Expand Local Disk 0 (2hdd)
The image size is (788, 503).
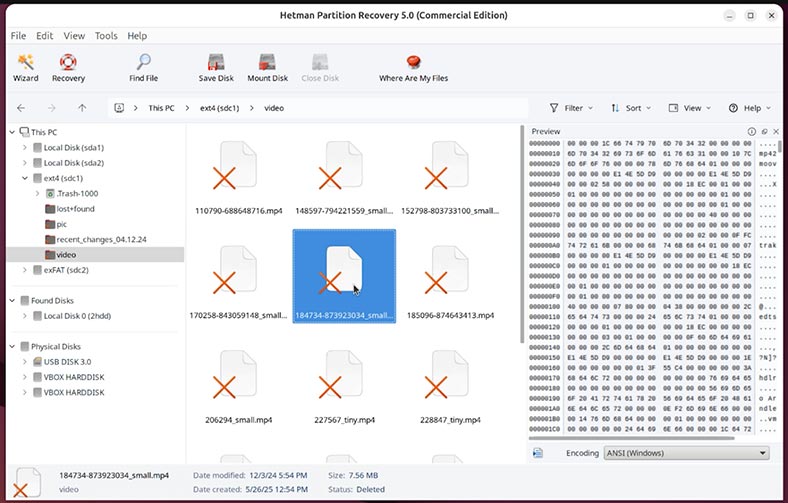click(x=25, y=316)
